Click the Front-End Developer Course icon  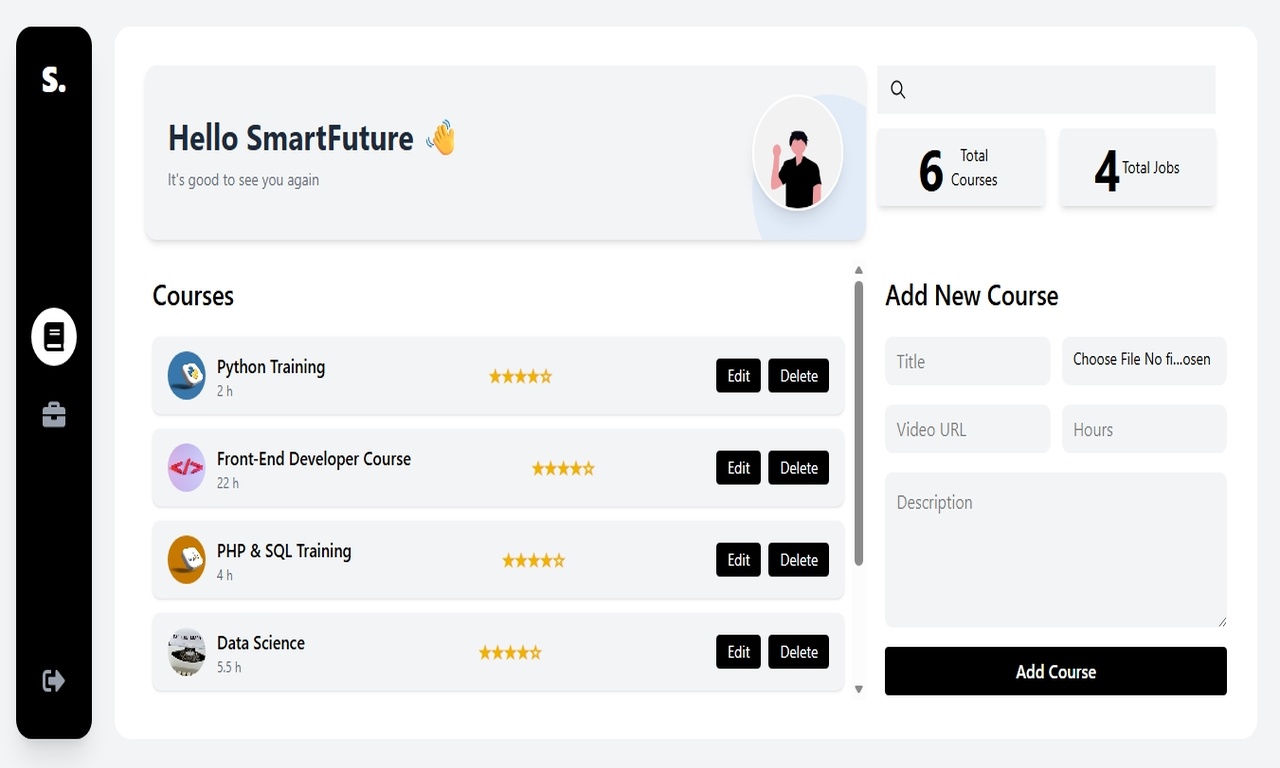pos(187,468)
